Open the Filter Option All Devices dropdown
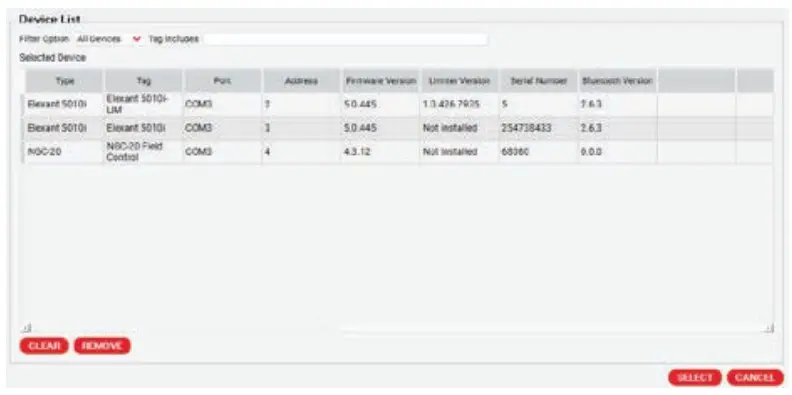The image size is (792, 395). pos(108,39)
